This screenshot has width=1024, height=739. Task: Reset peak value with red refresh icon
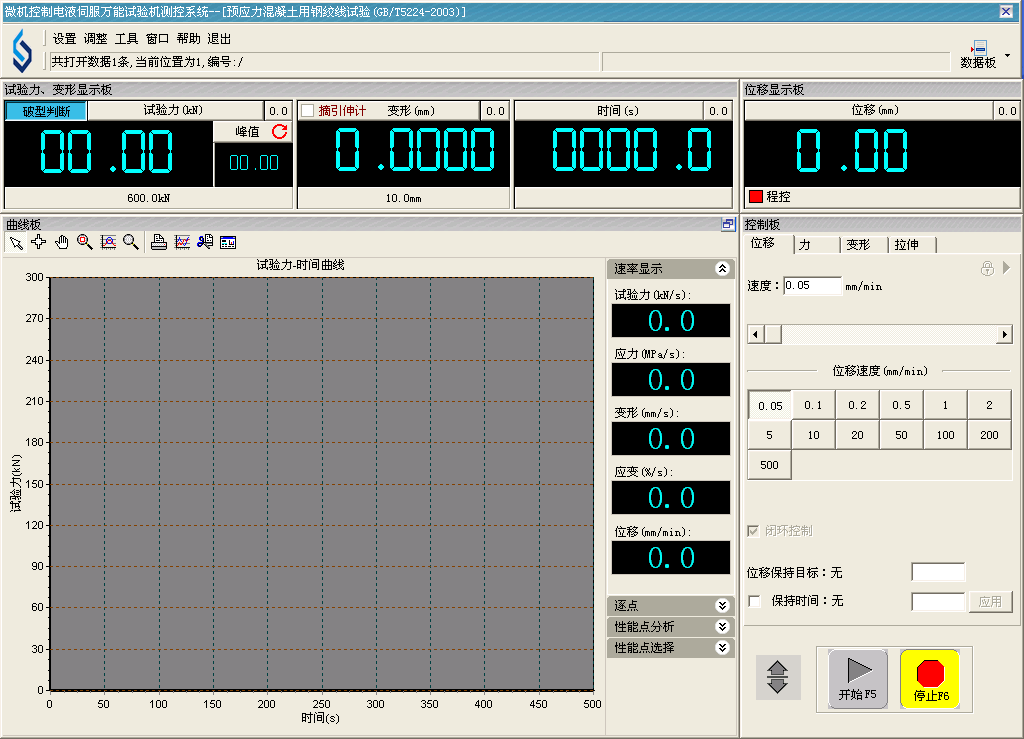point(280,131)
